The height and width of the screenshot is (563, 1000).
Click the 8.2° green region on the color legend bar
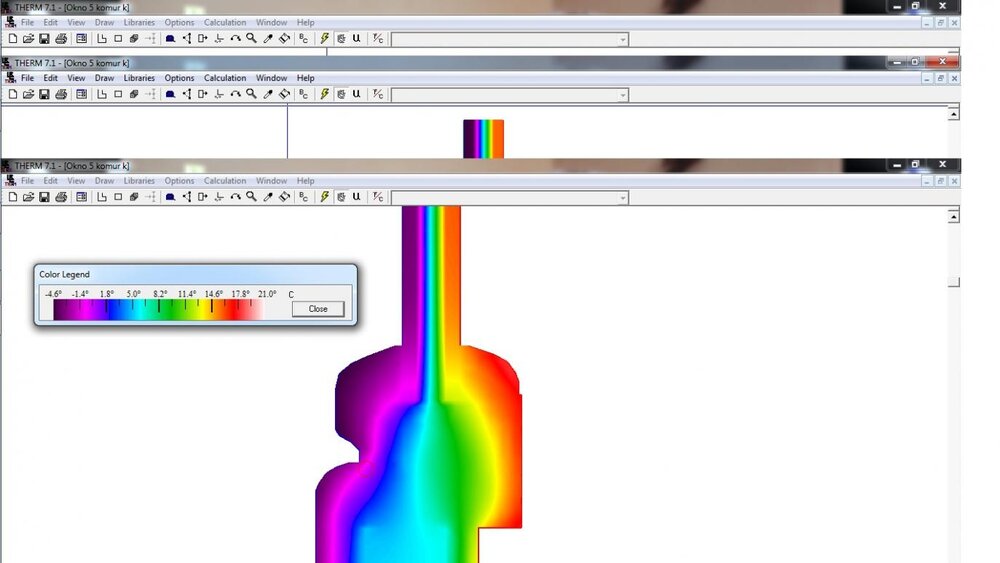point(160,310)
